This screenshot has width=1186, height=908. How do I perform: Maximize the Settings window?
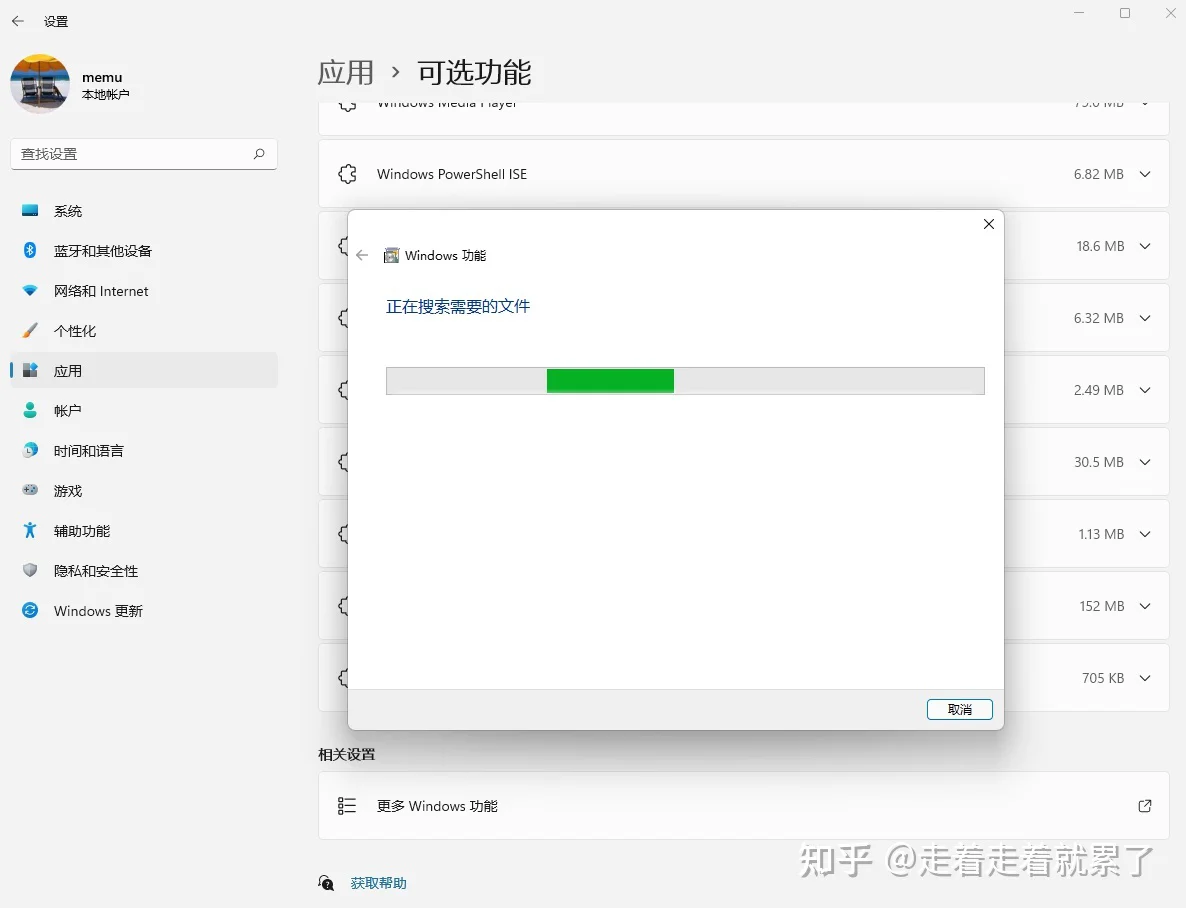[x=1125, y=13]
